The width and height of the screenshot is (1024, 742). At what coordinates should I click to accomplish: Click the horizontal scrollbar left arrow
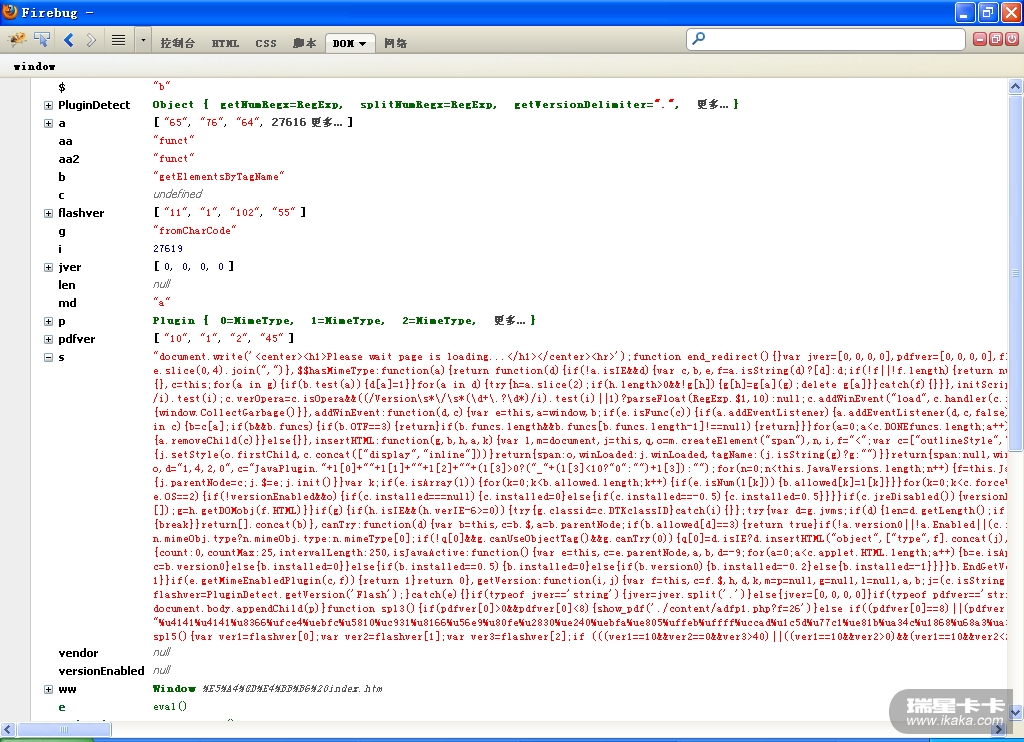(8, 729)
